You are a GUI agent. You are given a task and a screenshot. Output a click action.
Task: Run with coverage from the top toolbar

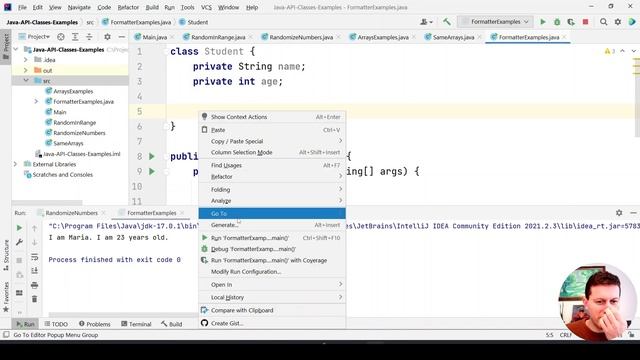tap(571, 22)
